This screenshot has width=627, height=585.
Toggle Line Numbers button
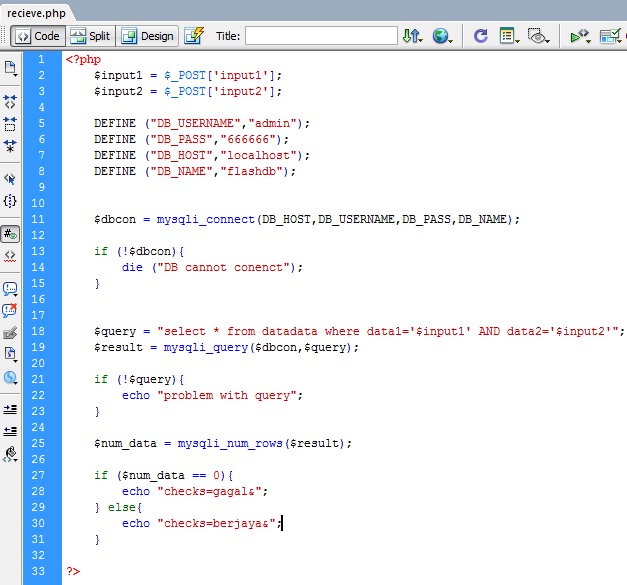(x=10, y=234)
